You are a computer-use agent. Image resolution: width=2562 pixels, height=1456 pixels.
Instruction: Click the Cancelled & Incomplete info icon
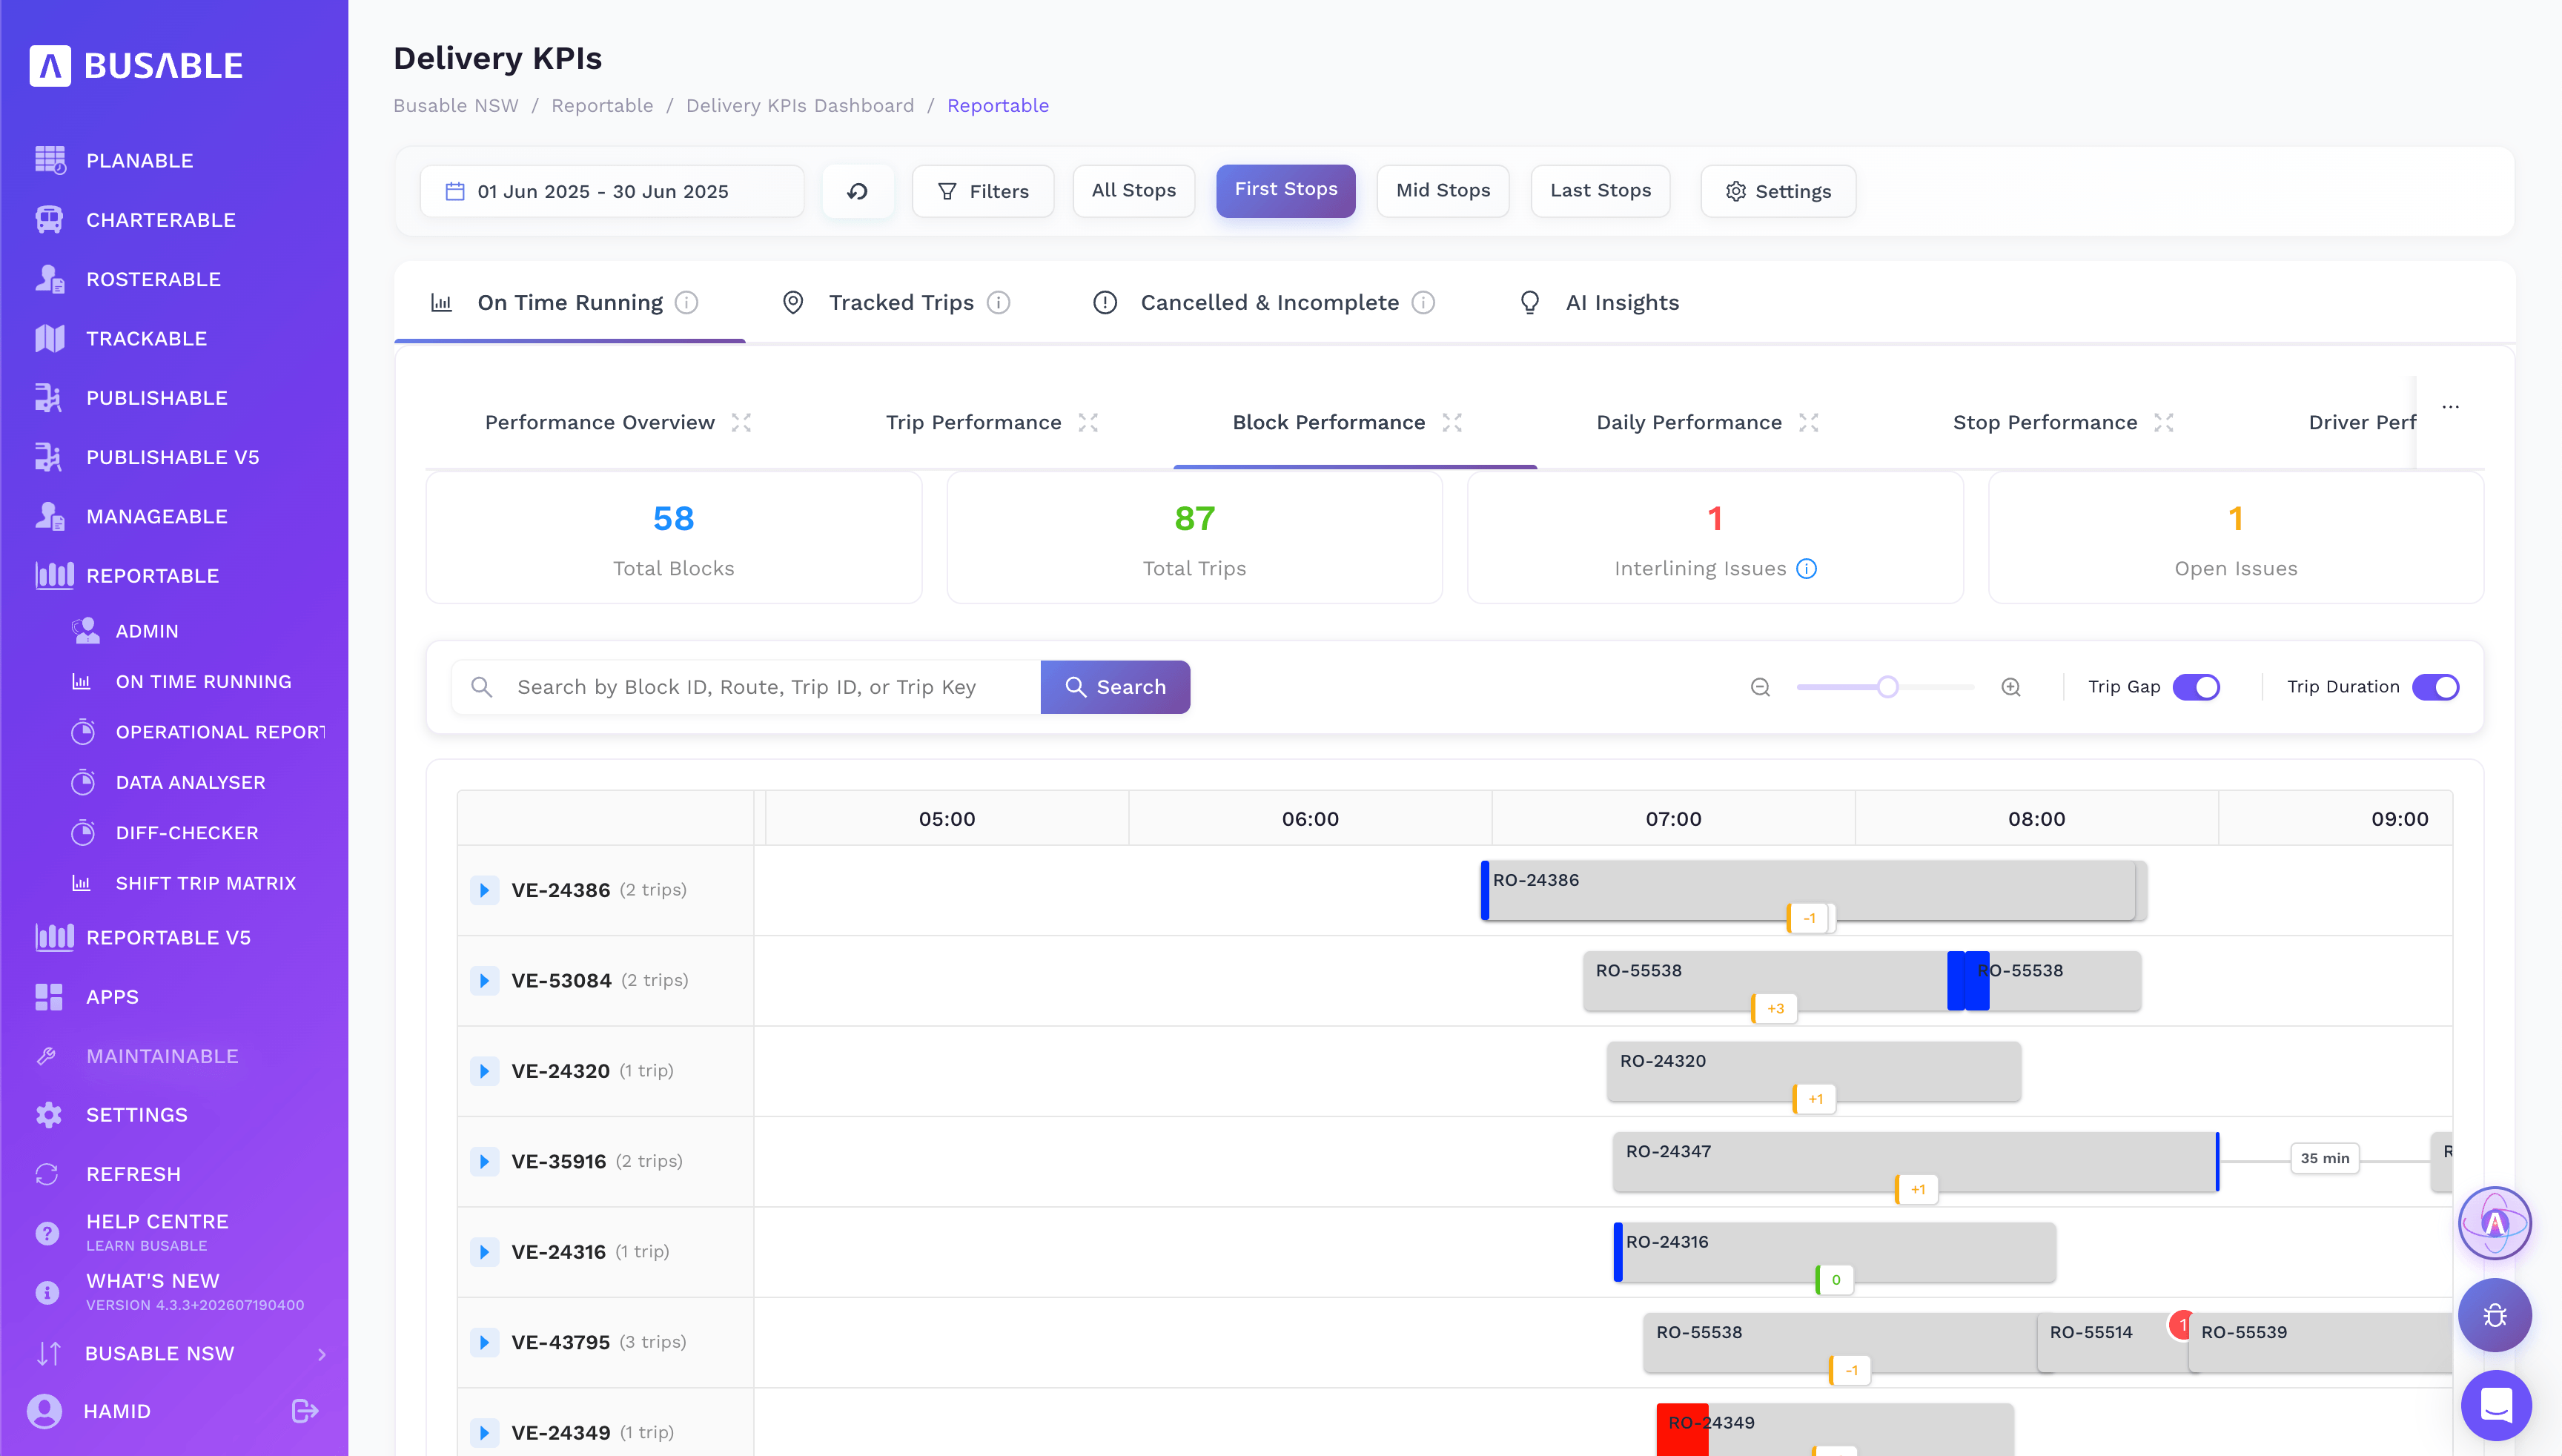(1423, 302)
